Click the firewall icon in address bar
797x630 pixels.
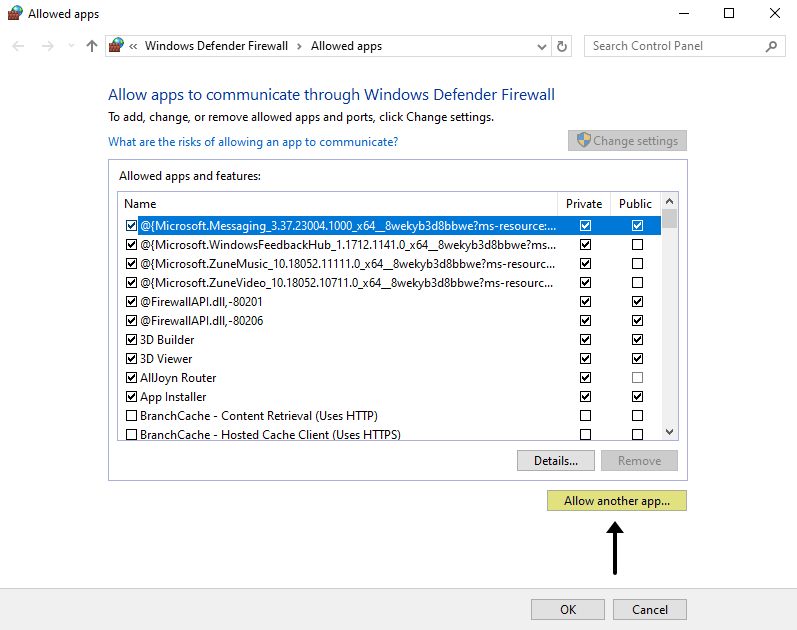tap(117, 46)
